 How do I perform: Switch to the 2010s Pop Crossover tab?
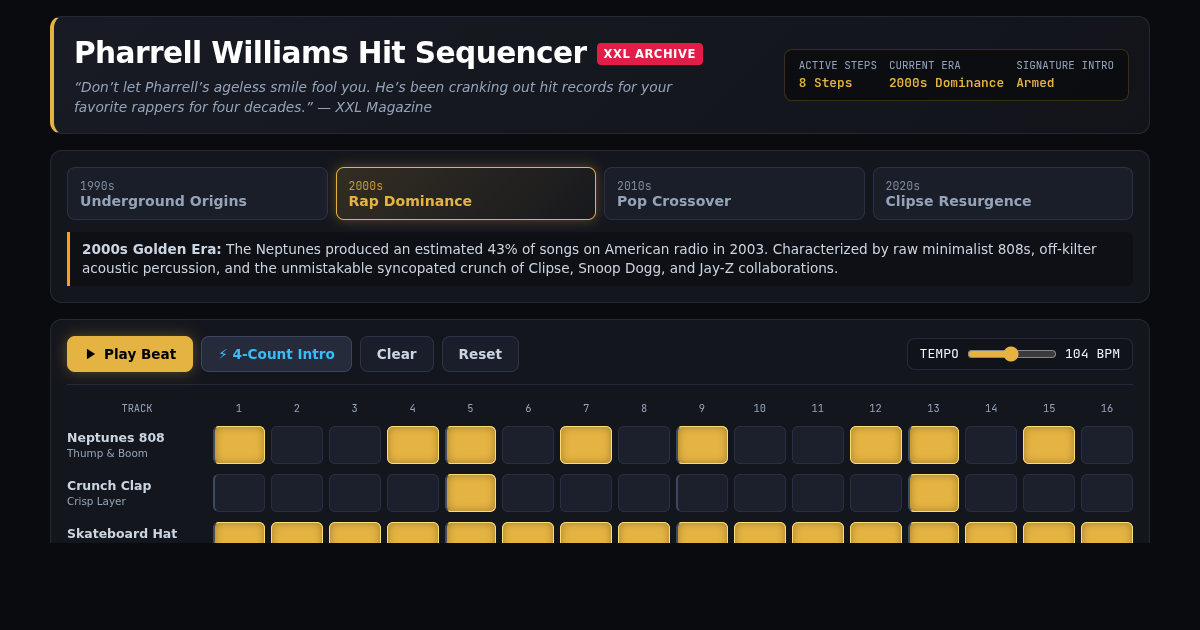(734, 193)
